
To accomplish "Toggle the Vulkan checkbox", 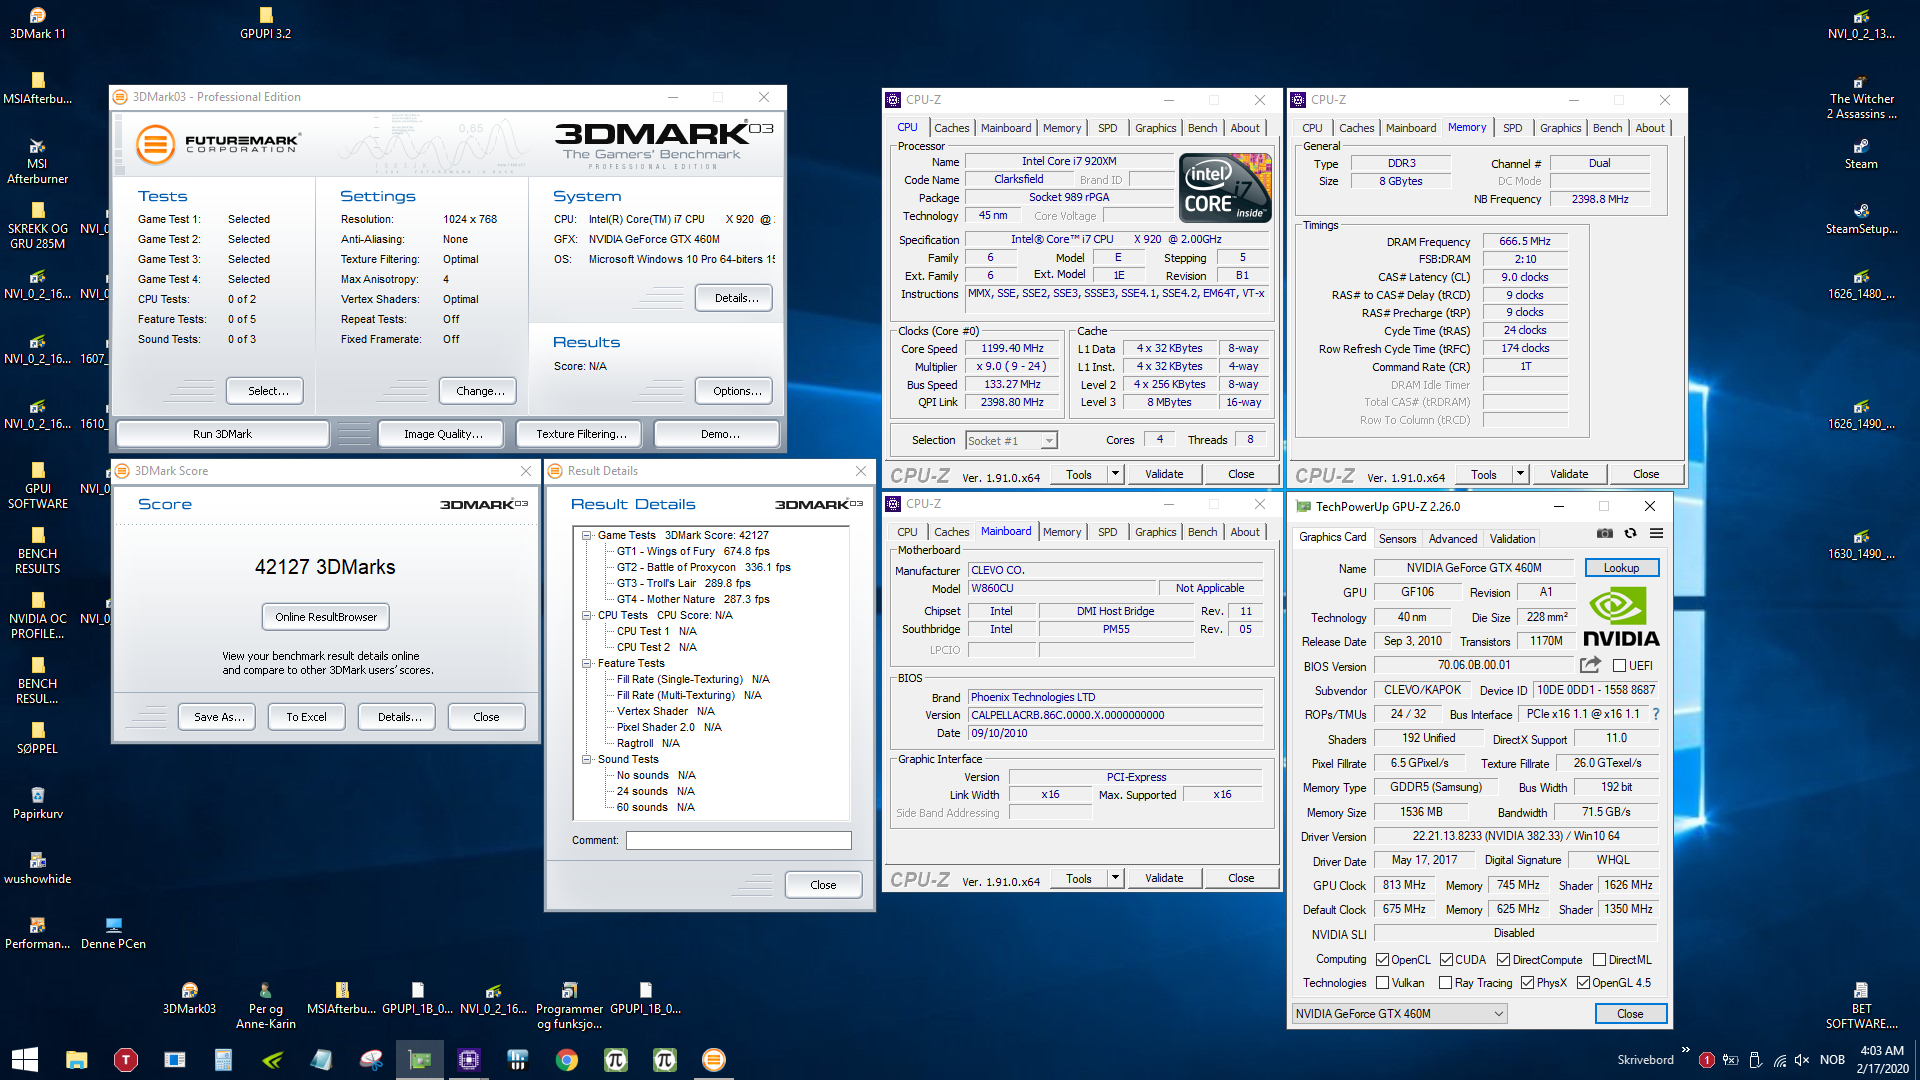I will pos(1382,983).
